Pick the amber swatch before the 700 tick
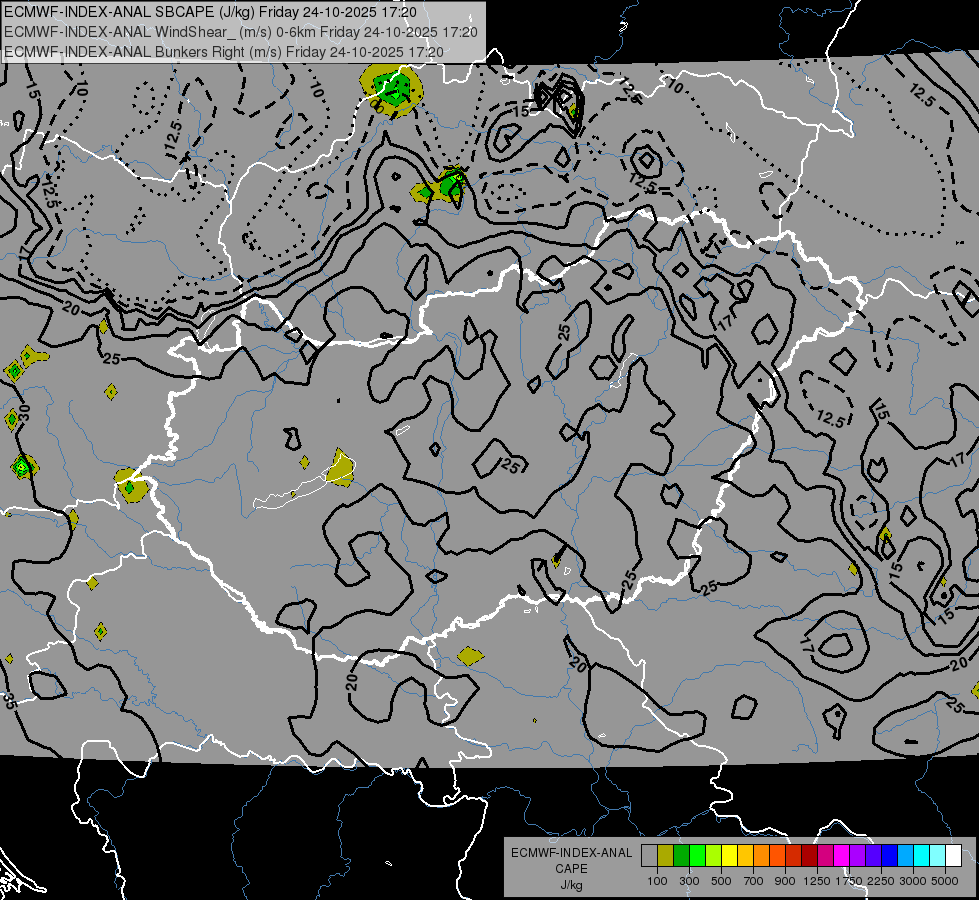The image size is (979, 900). point(745,856)
